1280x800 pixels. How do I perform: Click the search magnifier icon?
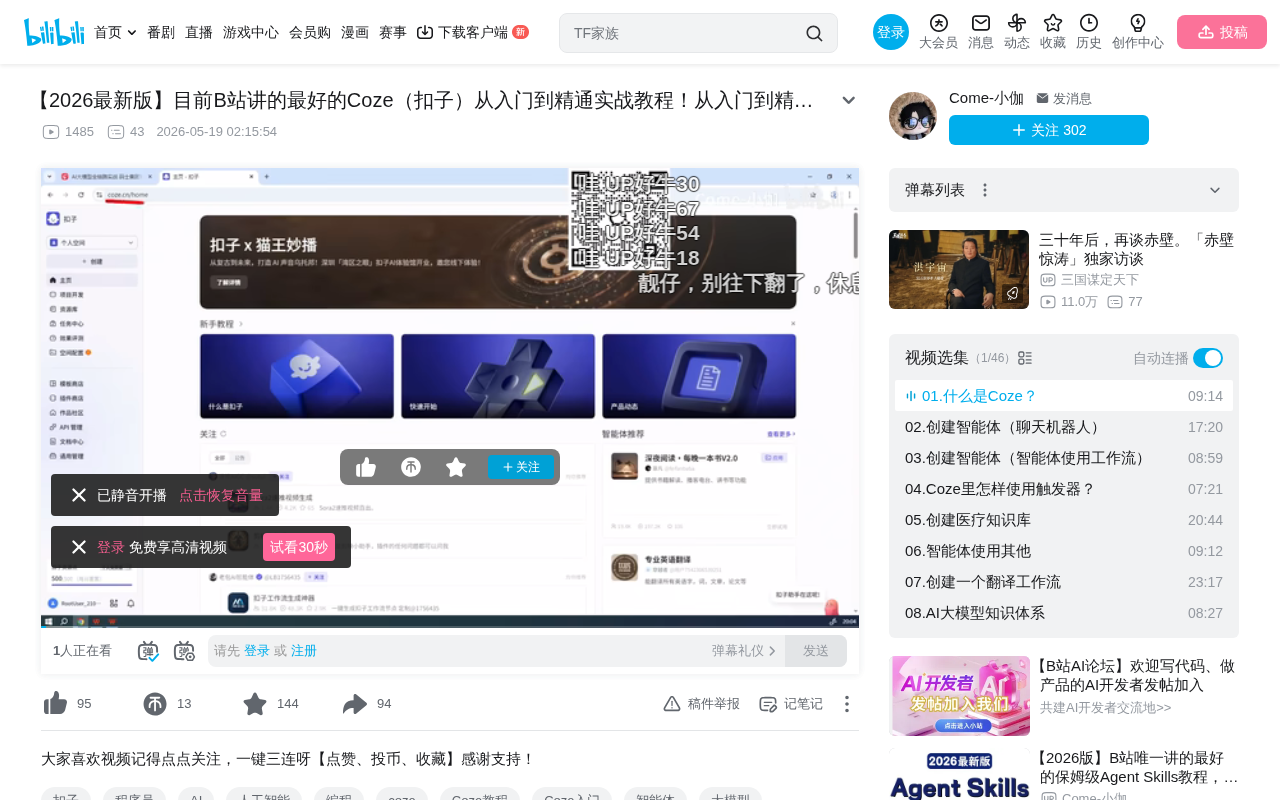tap(814, 33)
